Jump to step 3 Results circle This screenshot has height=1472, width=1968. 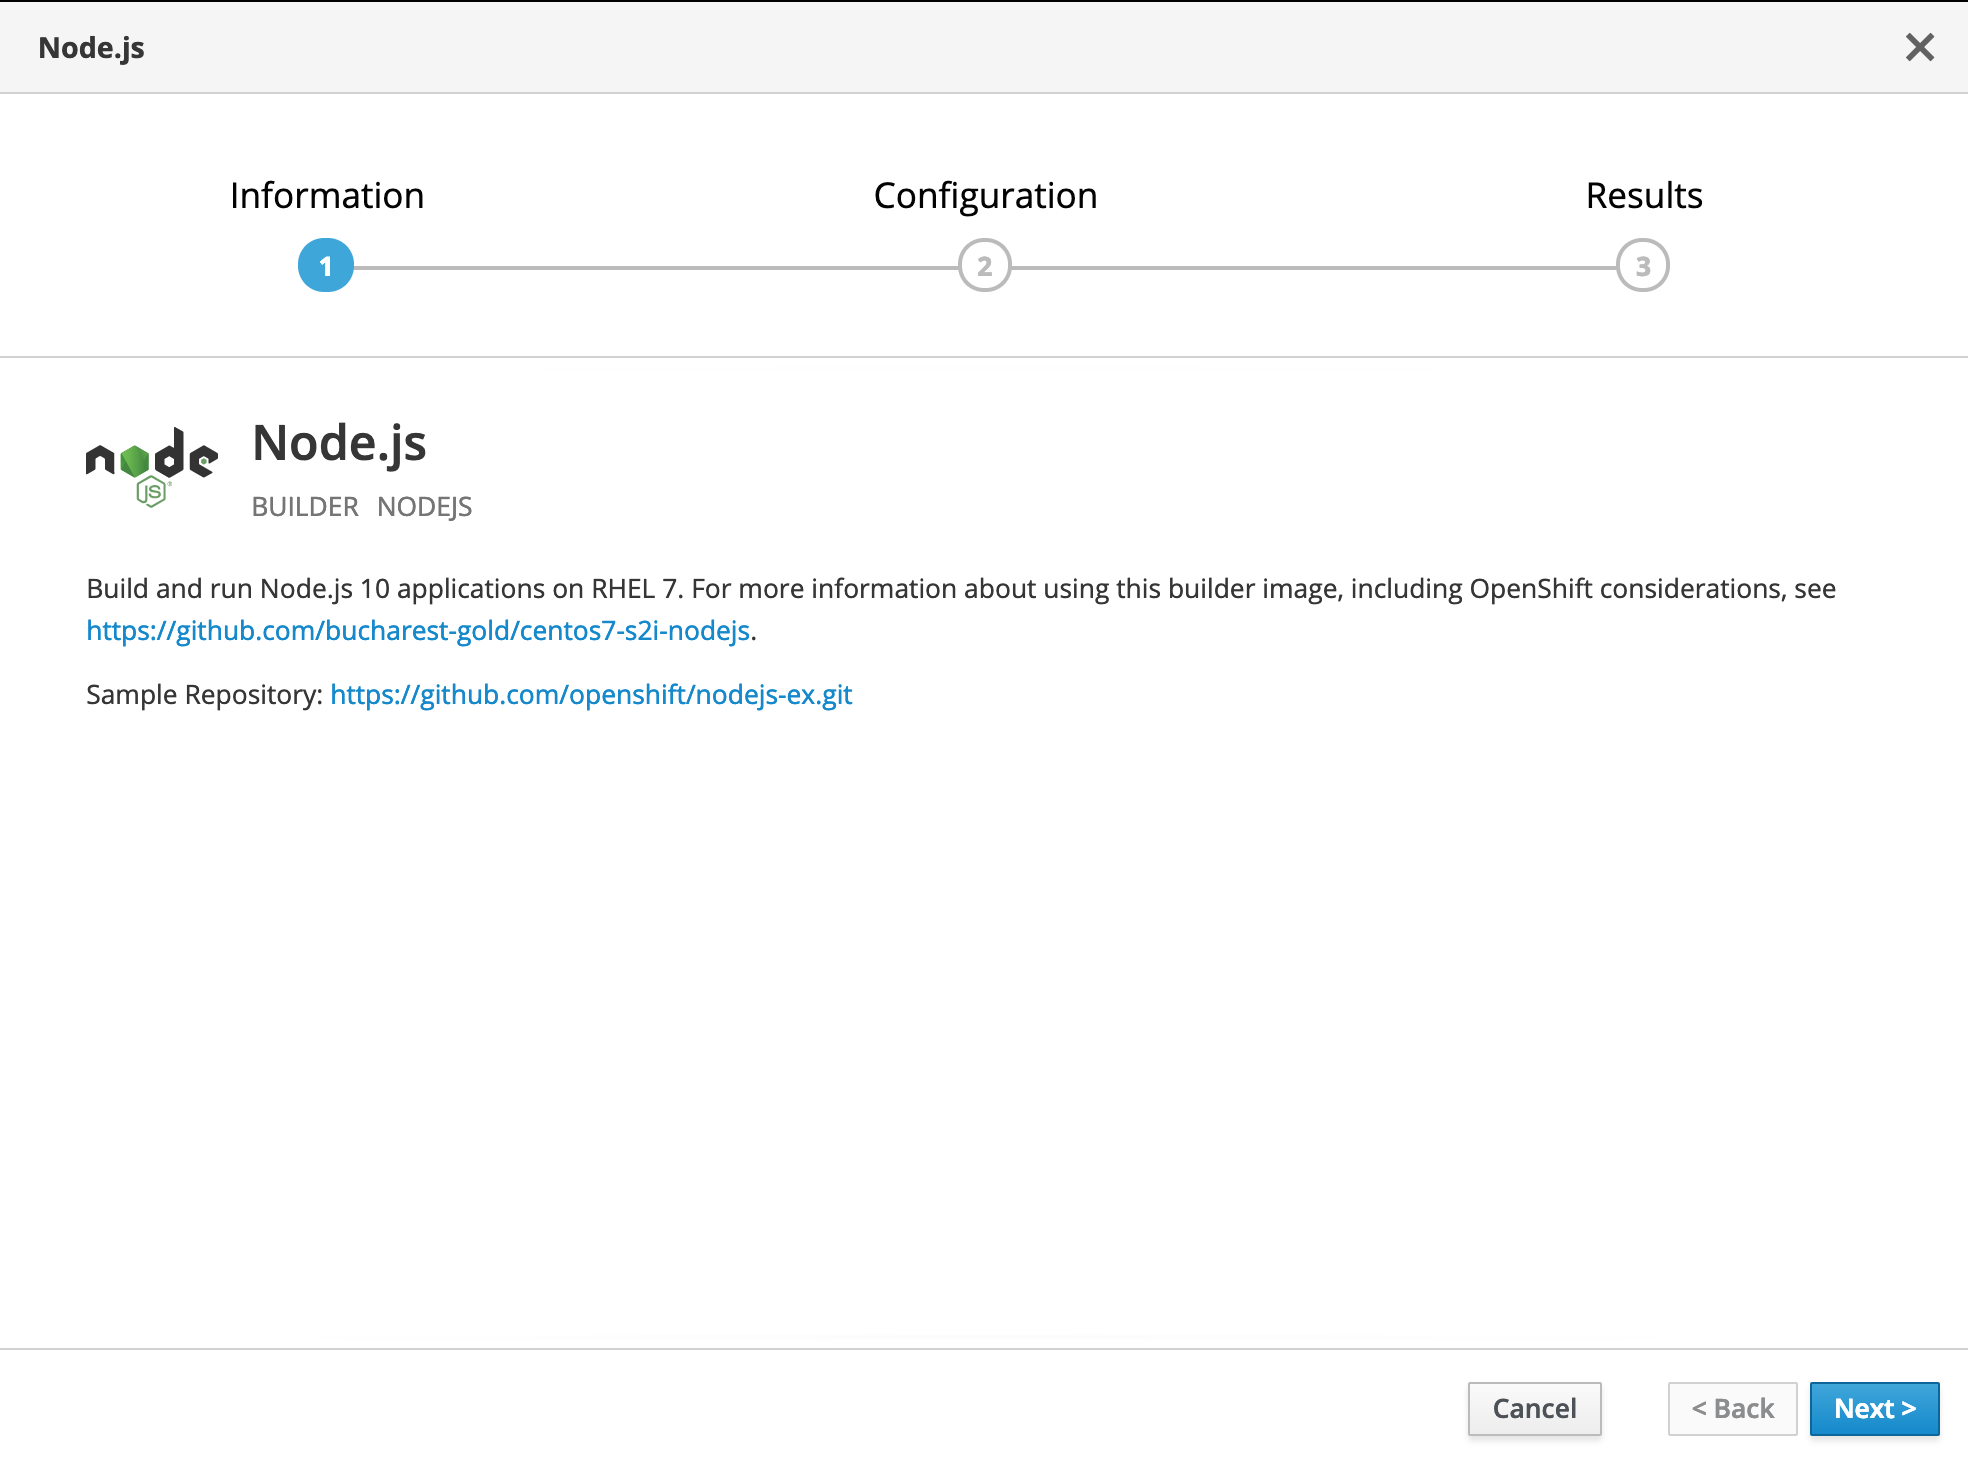[x=1643, y=266]
